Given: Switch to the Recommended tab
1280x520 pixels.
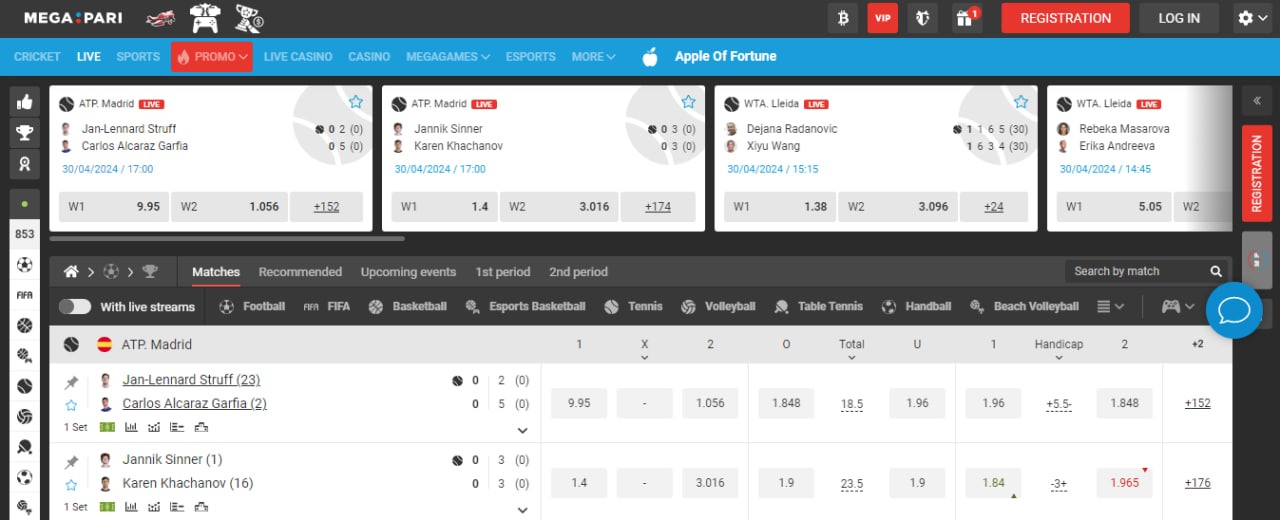Looking at the screenshot, I should click(300, 272).
